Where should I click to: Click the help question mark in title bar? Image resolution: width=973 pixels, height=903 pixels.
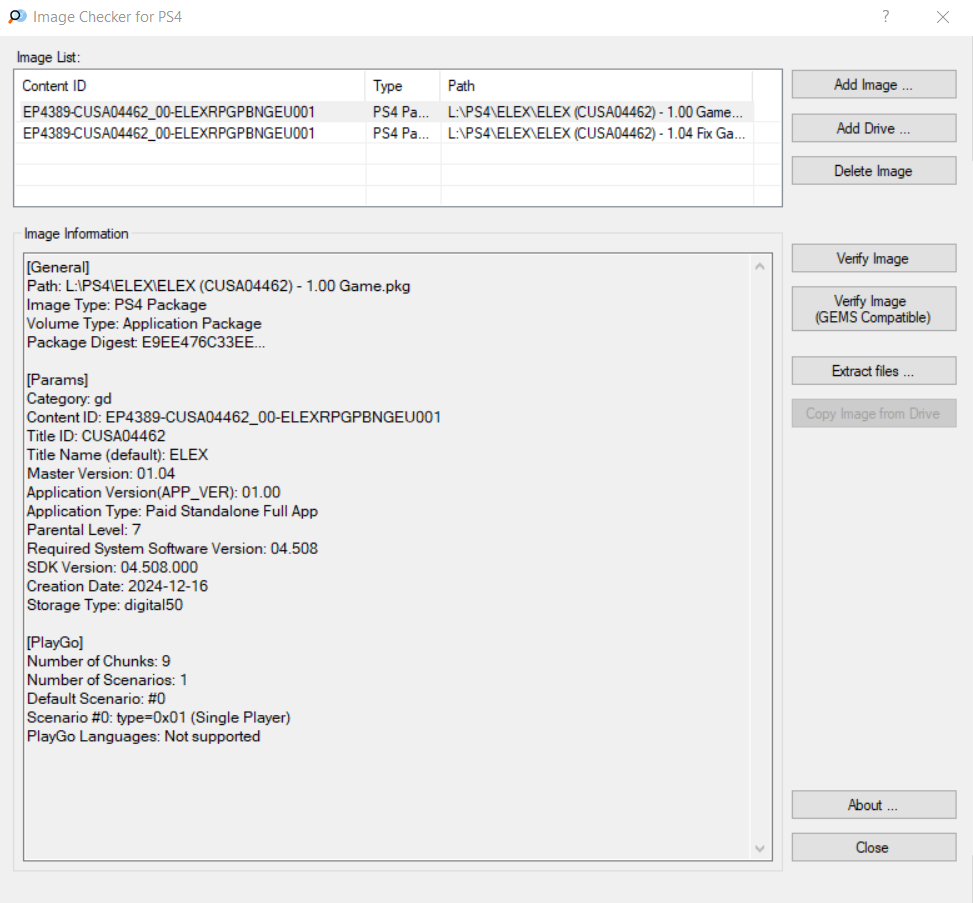(886, 16)
